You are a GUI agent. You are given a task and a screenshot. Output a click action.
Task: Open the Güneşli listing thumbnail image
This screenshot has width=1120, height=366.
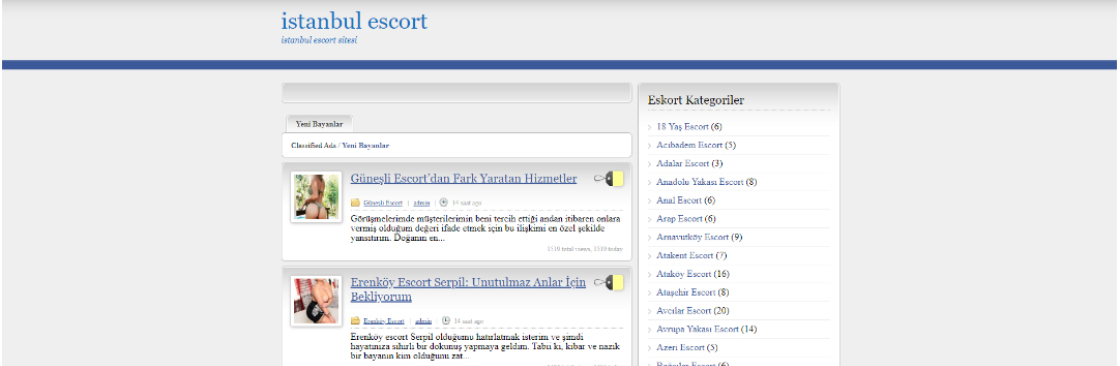click(316, 197)
